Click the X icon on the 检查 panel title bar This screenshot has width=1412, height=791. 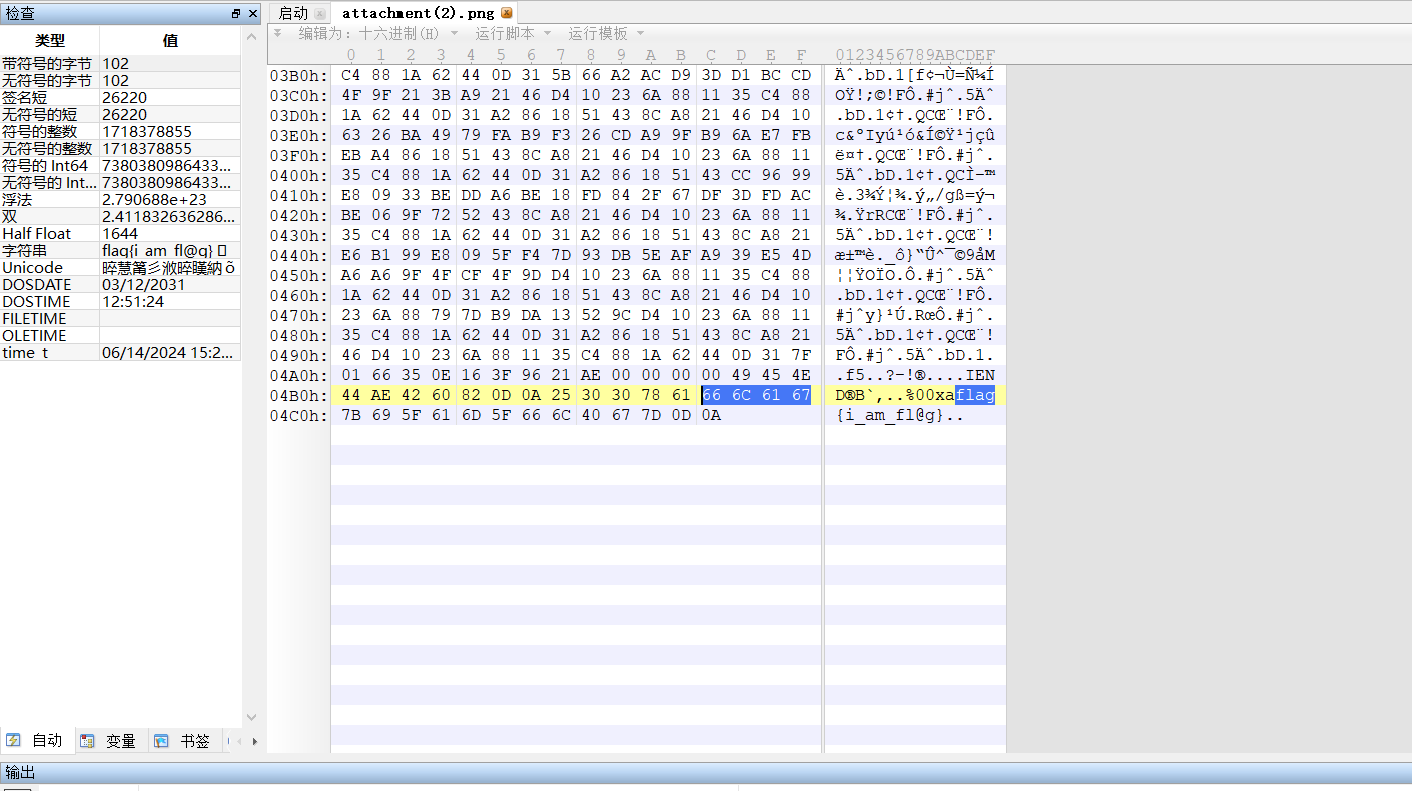[x=252, y=14]
